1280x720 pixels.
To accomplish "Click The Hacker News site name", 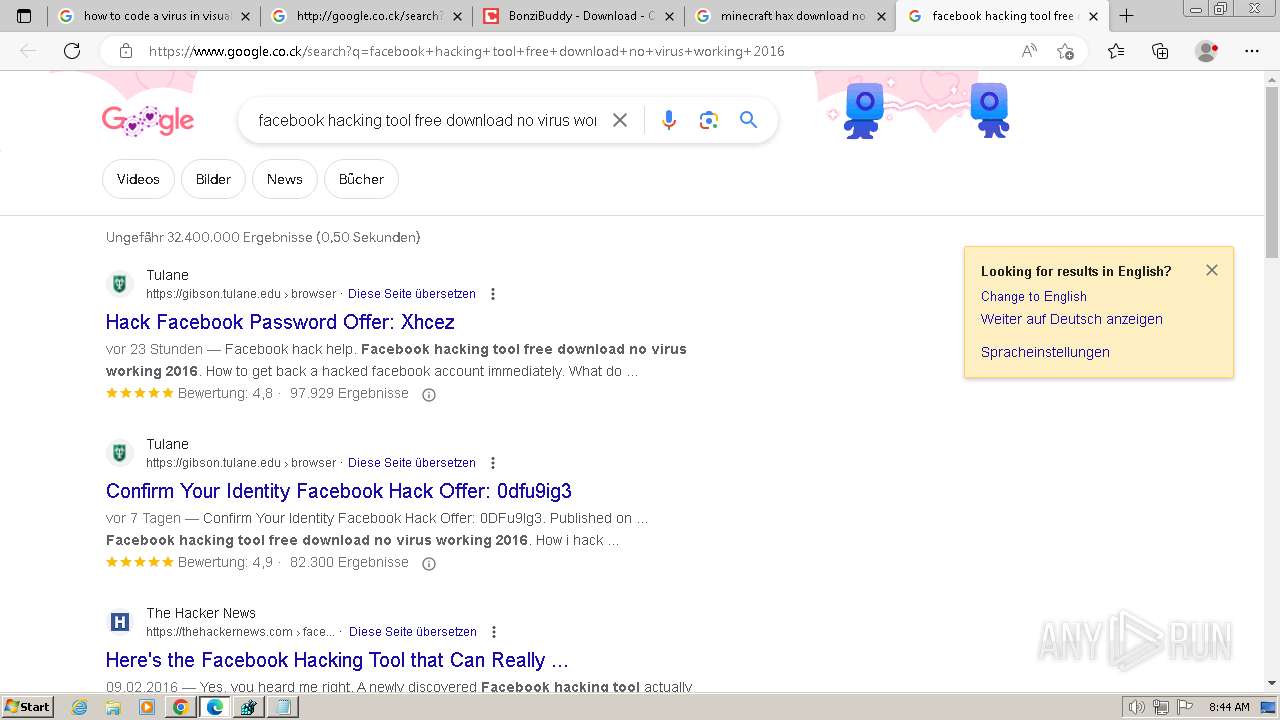I will point(201,613).
